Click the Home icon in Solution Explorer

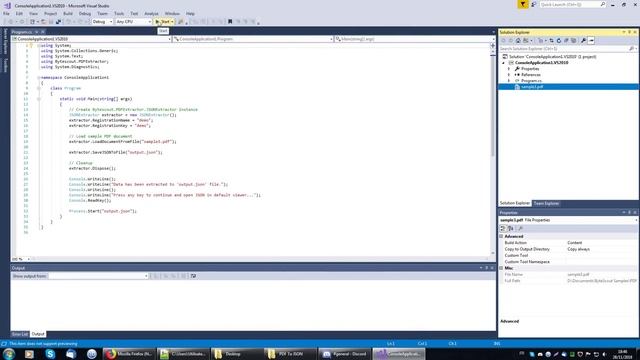(518, 40)
